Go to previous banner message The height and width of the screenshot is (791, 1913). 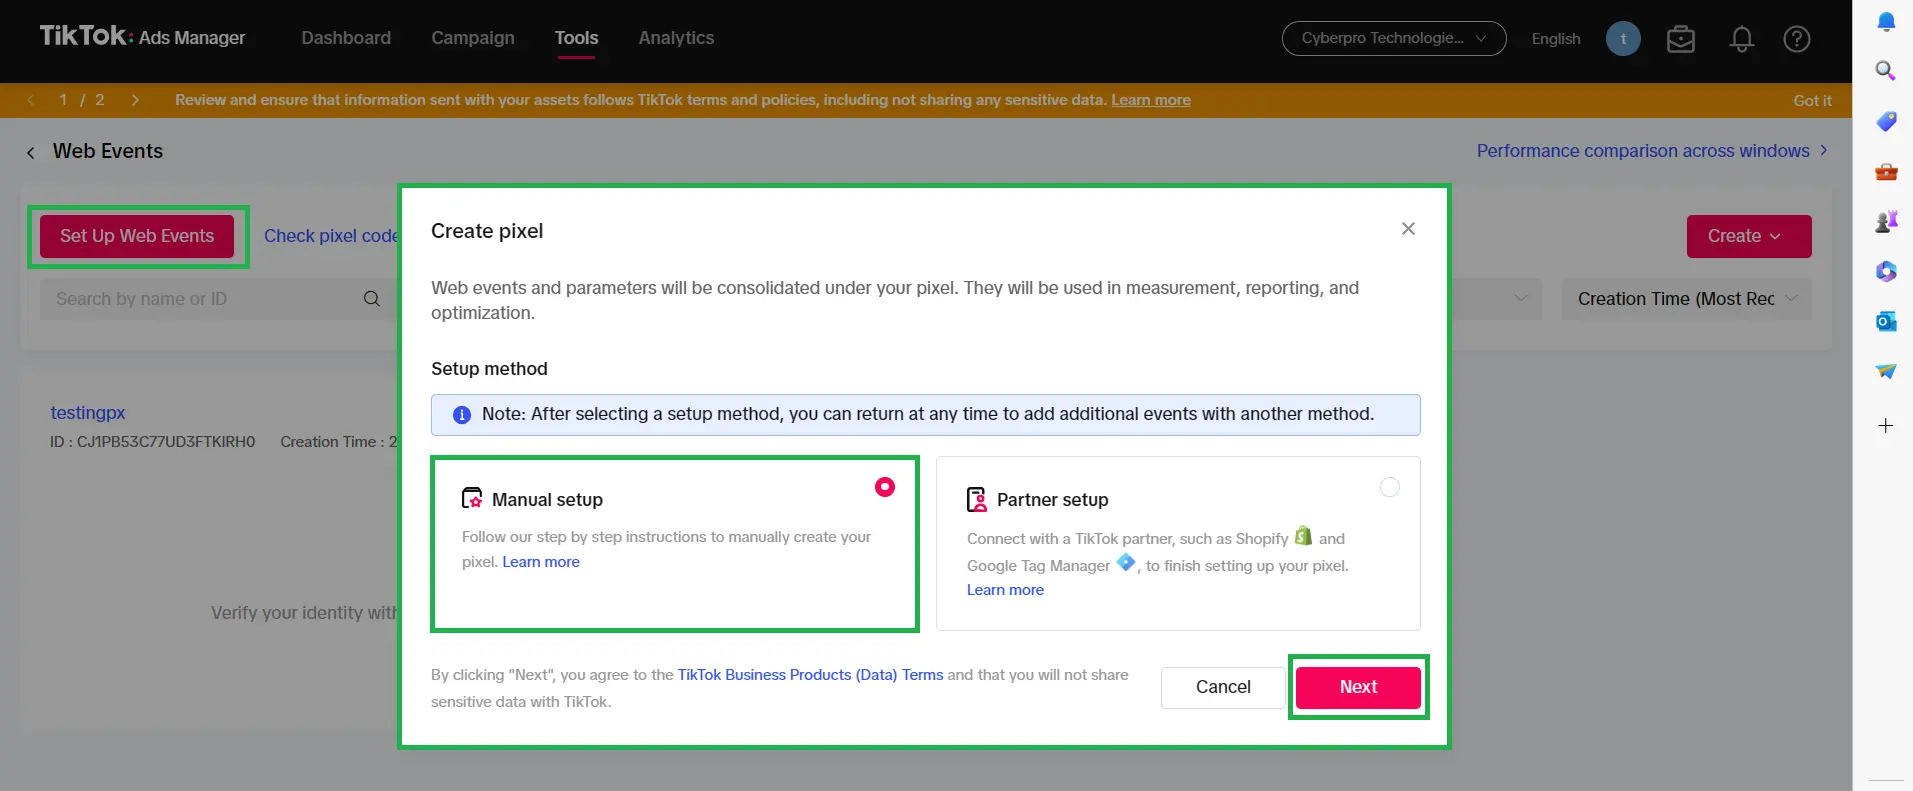(x=31, y=100)
